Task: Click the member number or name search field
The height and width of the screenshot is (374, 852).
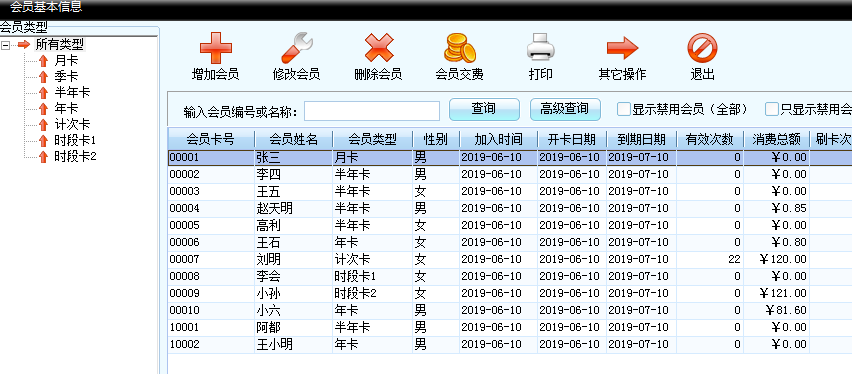Action: 372,111
